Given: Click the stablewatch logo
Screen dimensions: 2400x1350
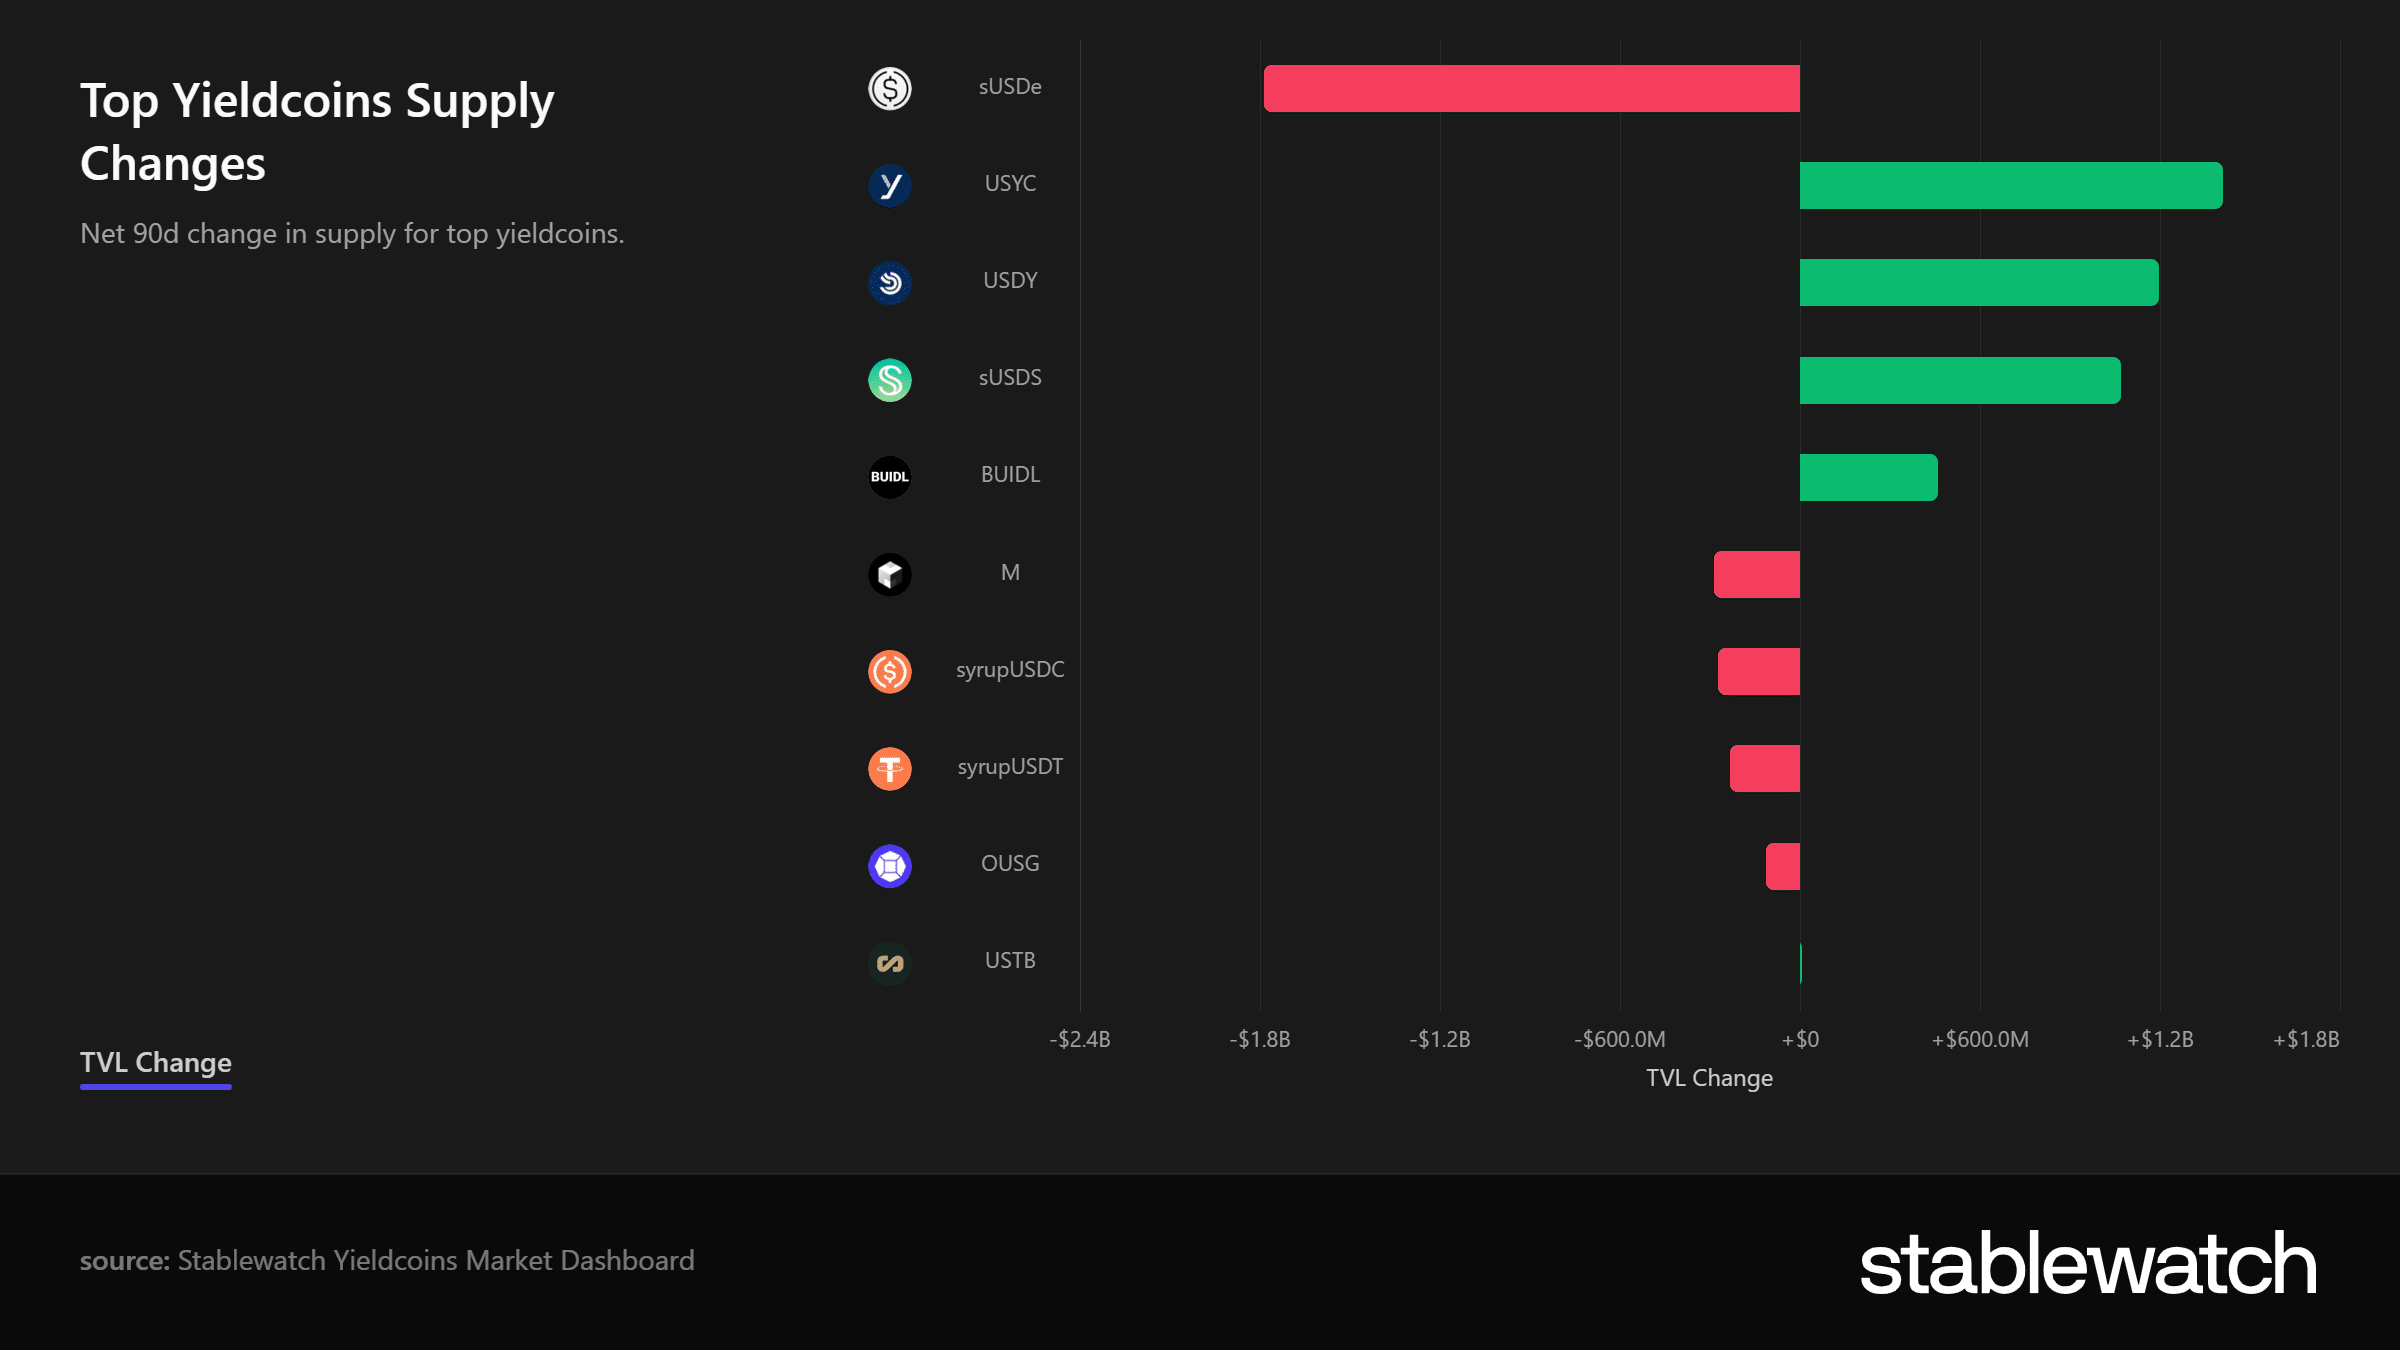Looking at the screenshot, I should click(x=2088, y=1263).
